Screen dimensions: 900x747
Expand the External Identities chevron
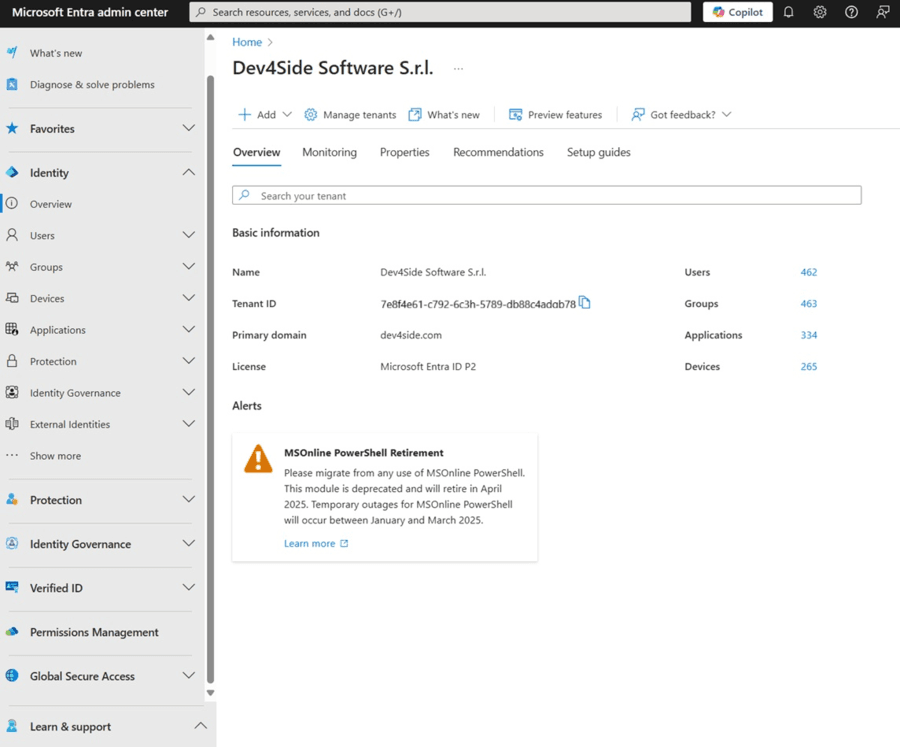189,423
